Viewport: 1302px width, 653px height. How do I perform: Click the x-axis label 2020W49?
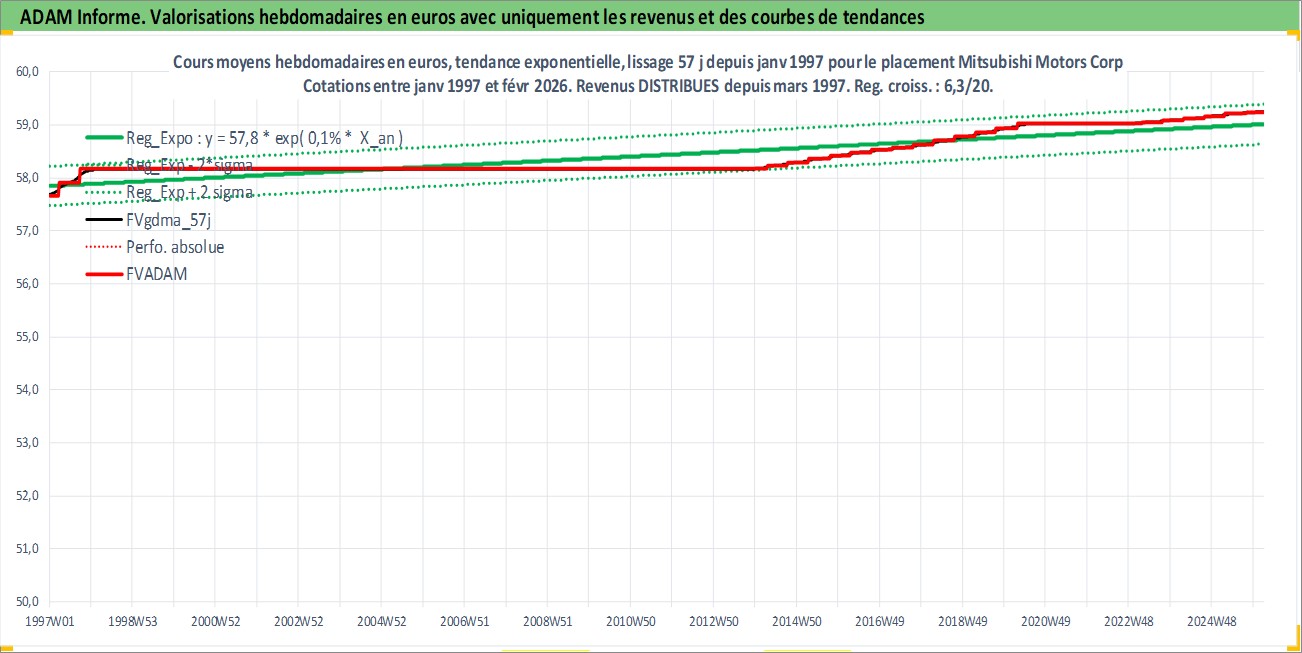coord(1046,622)
